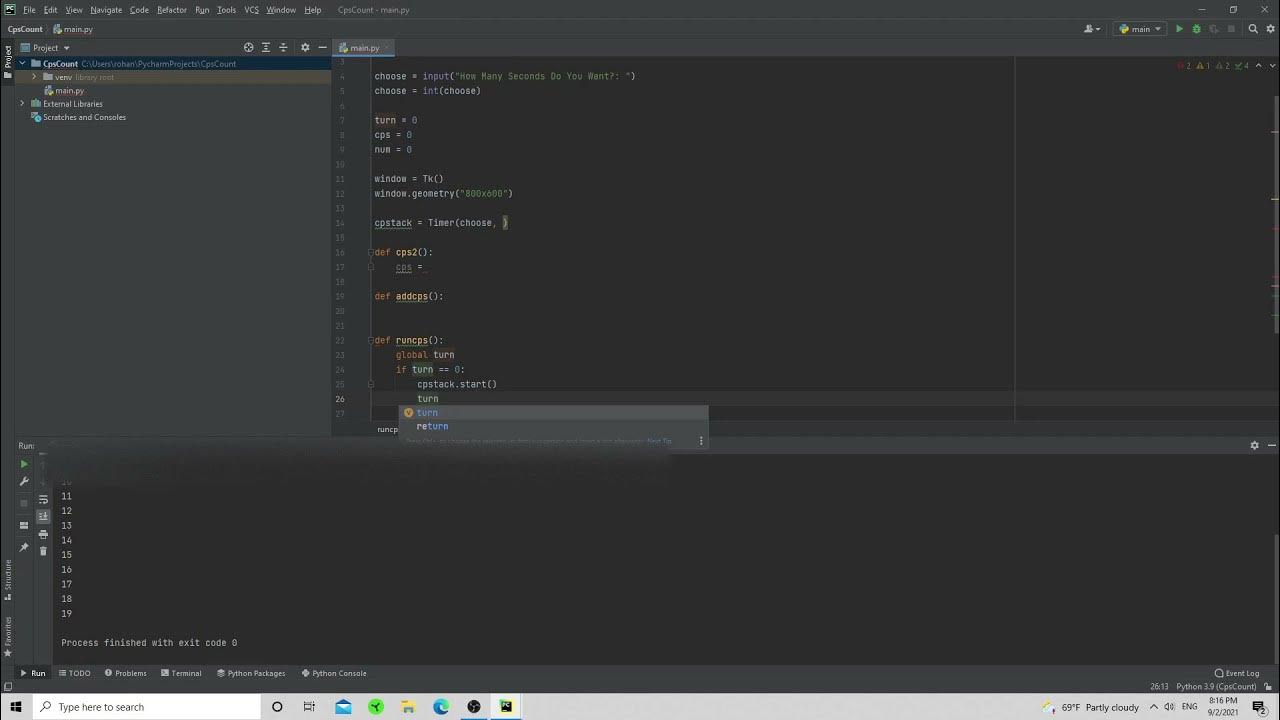The width and height of the screenshot is (1280, 720).
Task: Open the File menu
Action: (x=29, y=10)
